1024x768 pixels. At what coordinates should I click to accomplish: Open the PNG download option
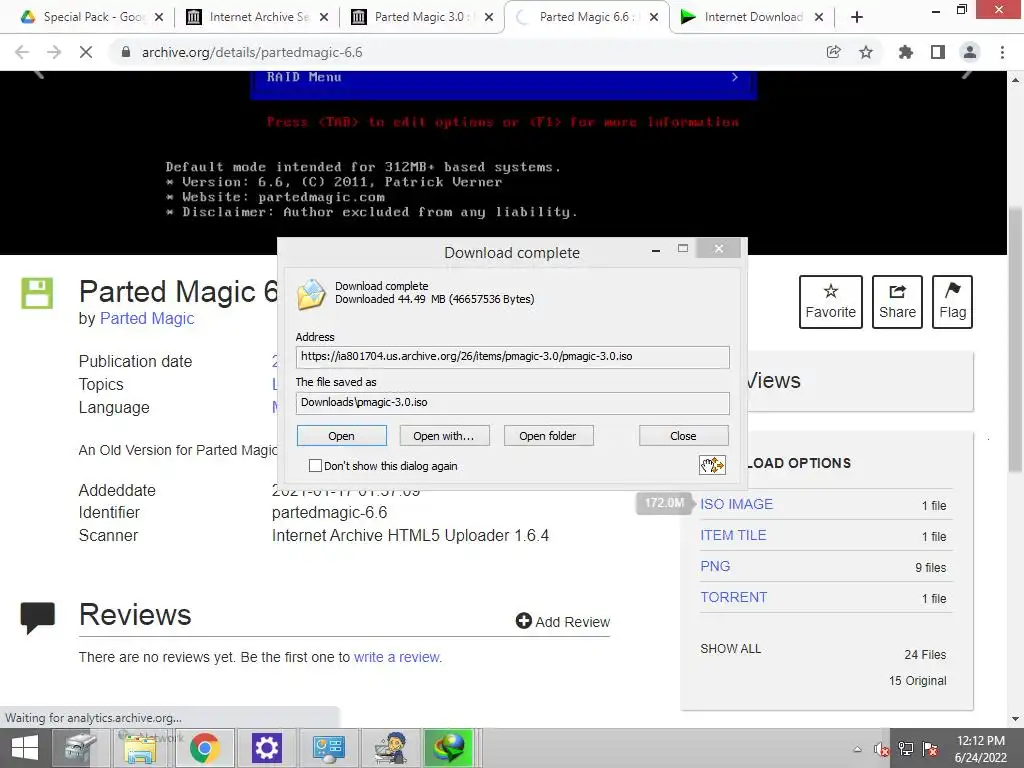715,566
